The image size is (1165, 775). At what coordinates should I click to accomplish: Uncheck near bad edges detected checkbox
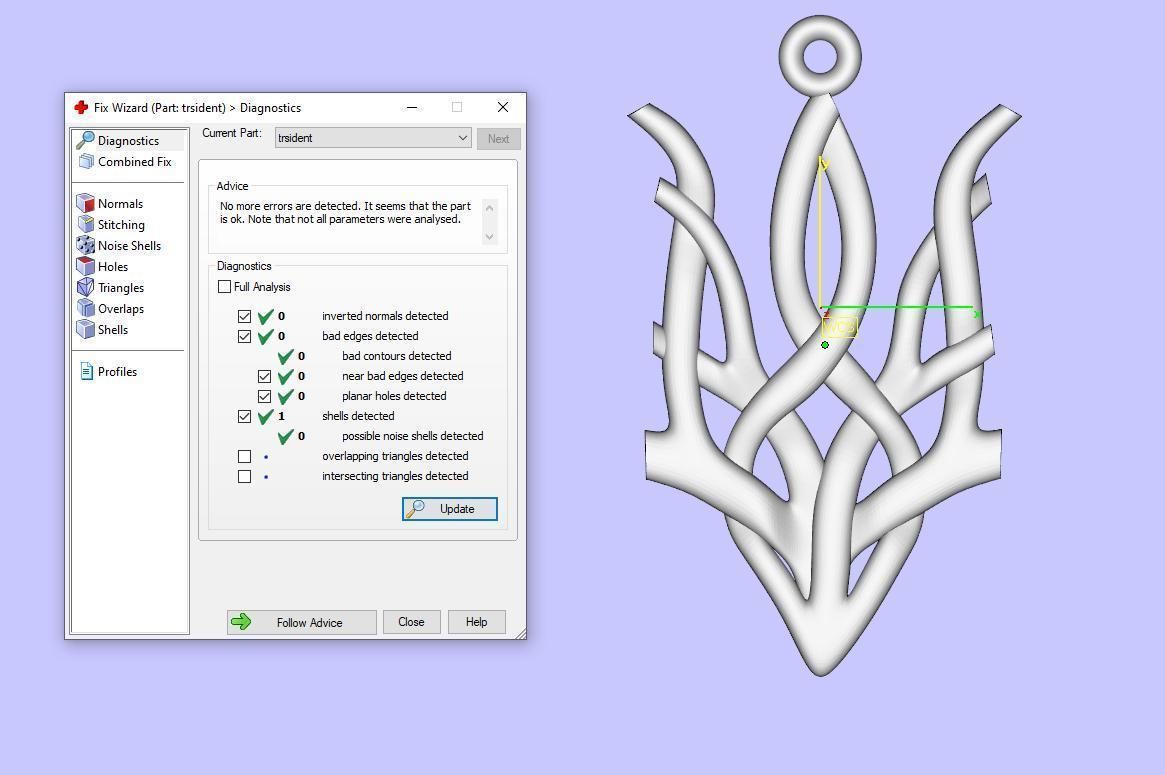point(265,376)
